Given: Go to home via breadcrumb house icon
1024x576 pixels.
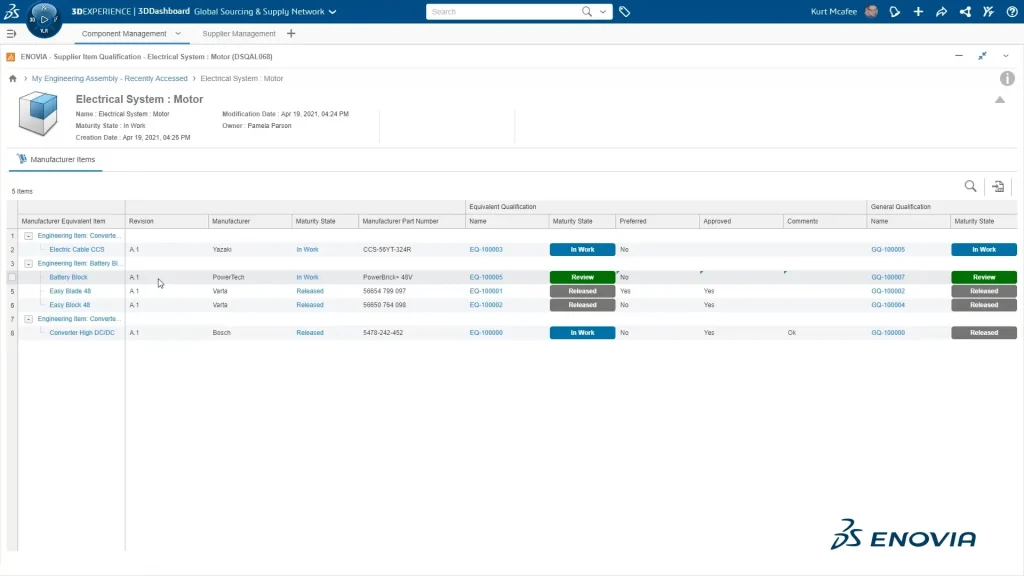Looking at the screenshot, I should [x=12, y=78].
